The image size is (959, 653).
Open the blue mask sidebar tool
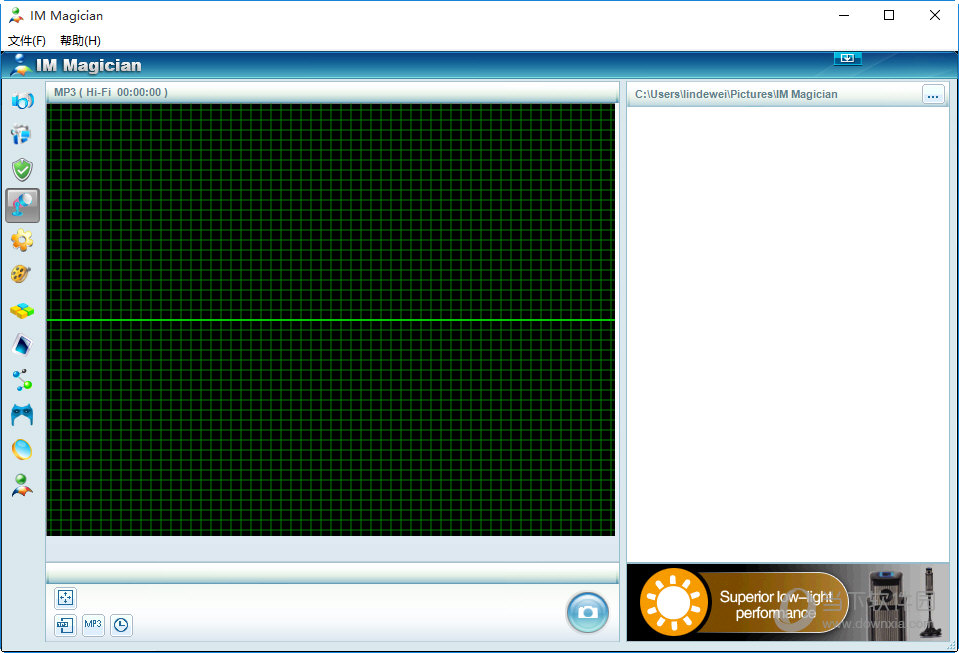[x=22, y=415]
